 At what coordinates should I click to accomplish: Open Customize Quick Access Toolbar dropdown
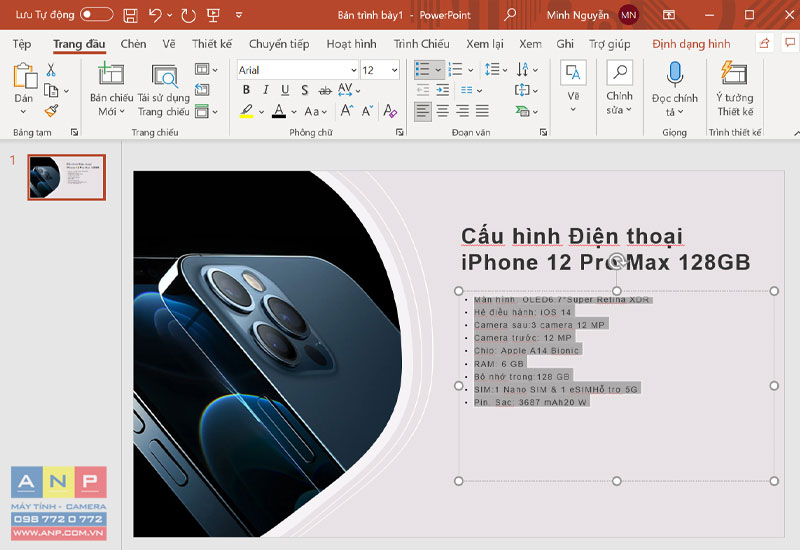[x=239, y=15]
